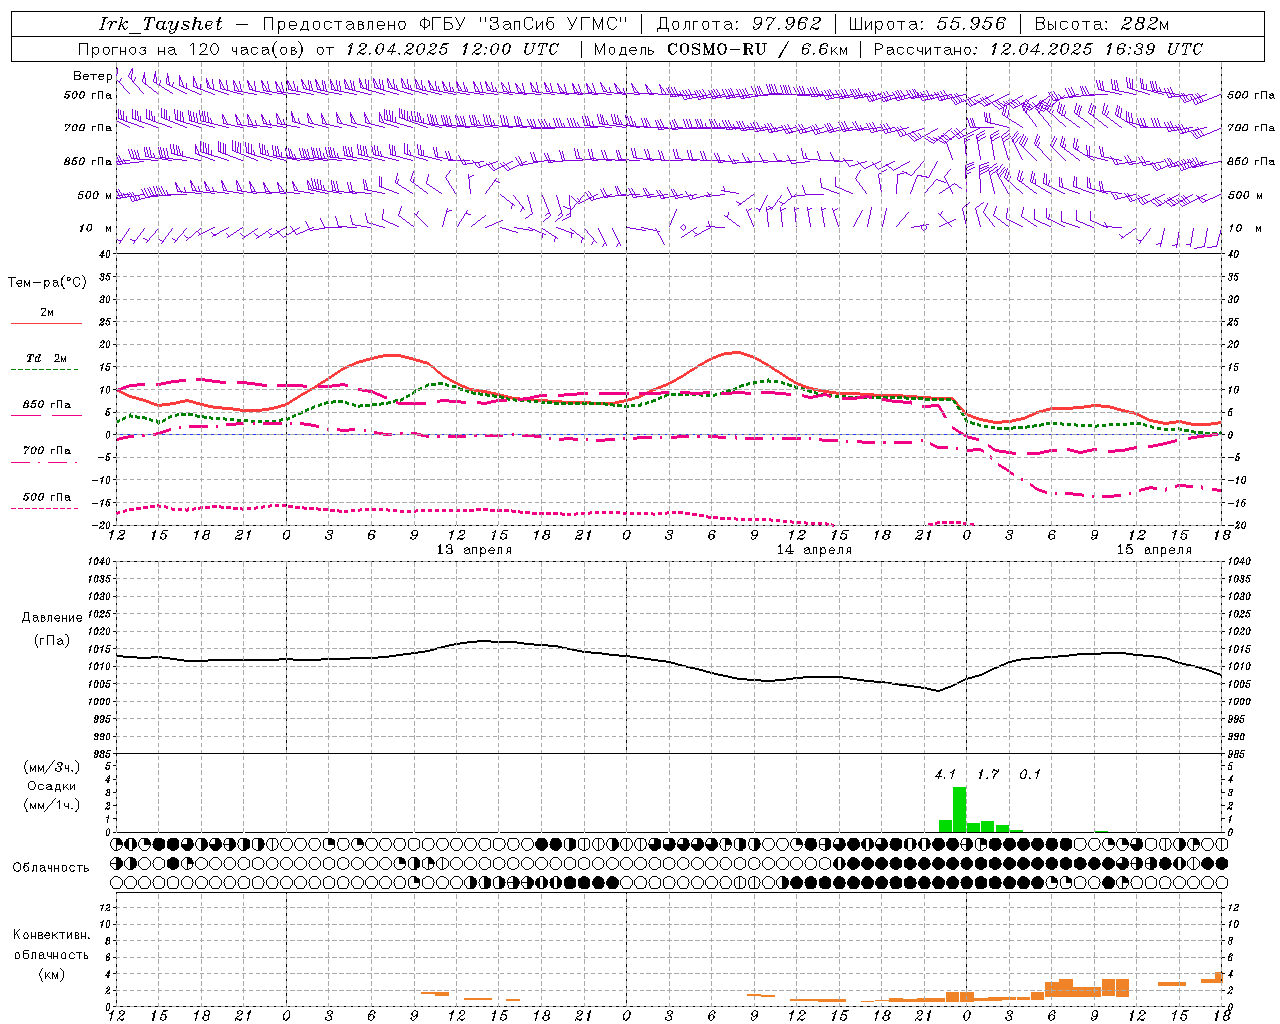Click the dashed line under Td 2м legend
Image resolution: width=1280 pixels, height=1024 pixels.
[44, 370]
